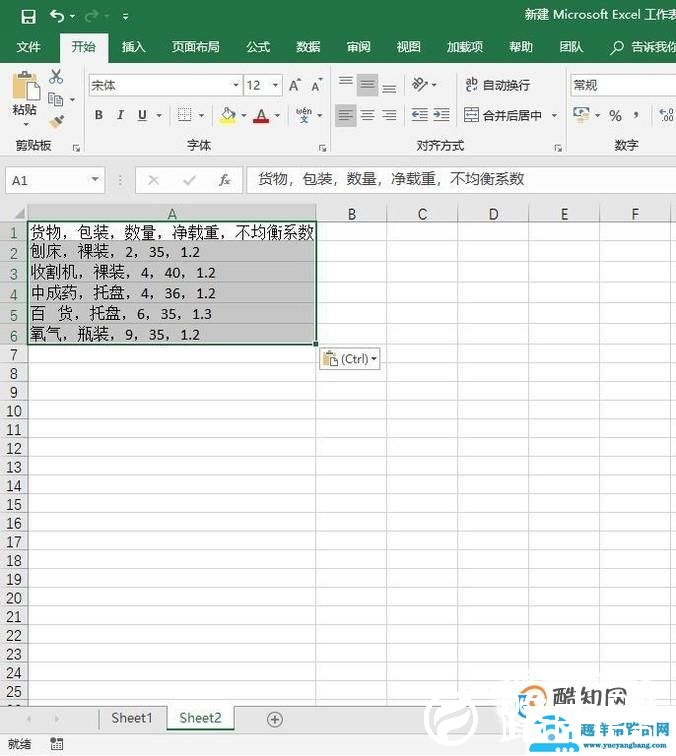Click the text orientation icon
This screenshot has height=756, width=676.
pyautogui.click(x=419, y=84)
